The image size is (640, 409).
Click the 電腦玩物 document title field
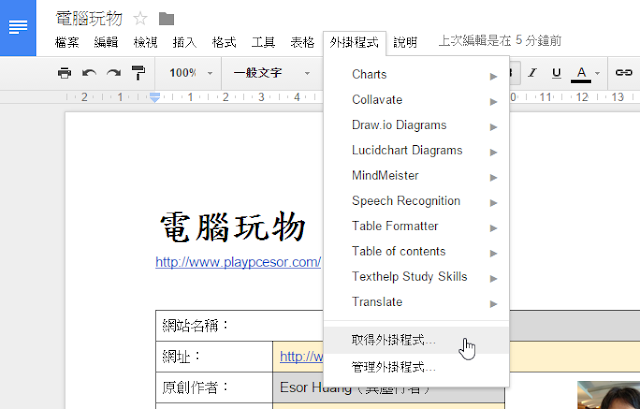[x=89, y=19]
